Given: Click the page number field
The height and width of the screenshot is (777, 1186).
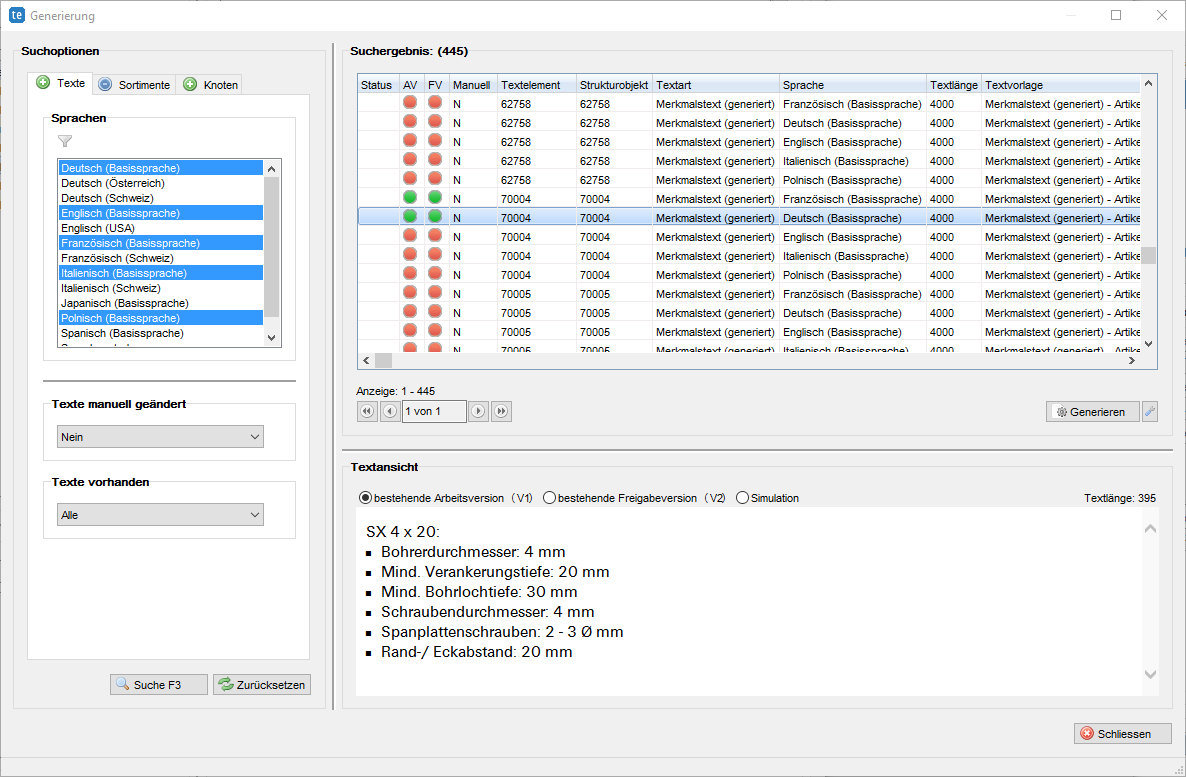Looking at the screenshot, I should (434, 412).
